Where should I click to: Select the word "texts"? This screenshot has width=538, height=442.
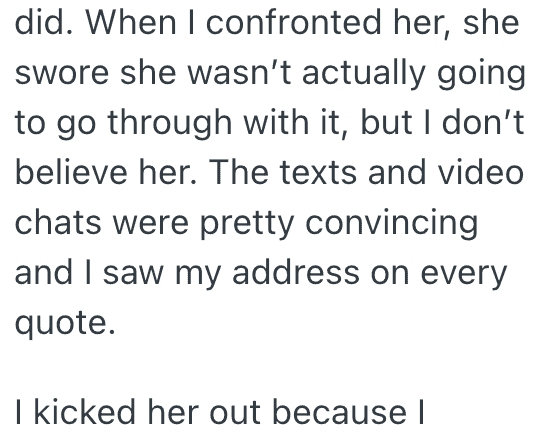[x=318, y=174]
